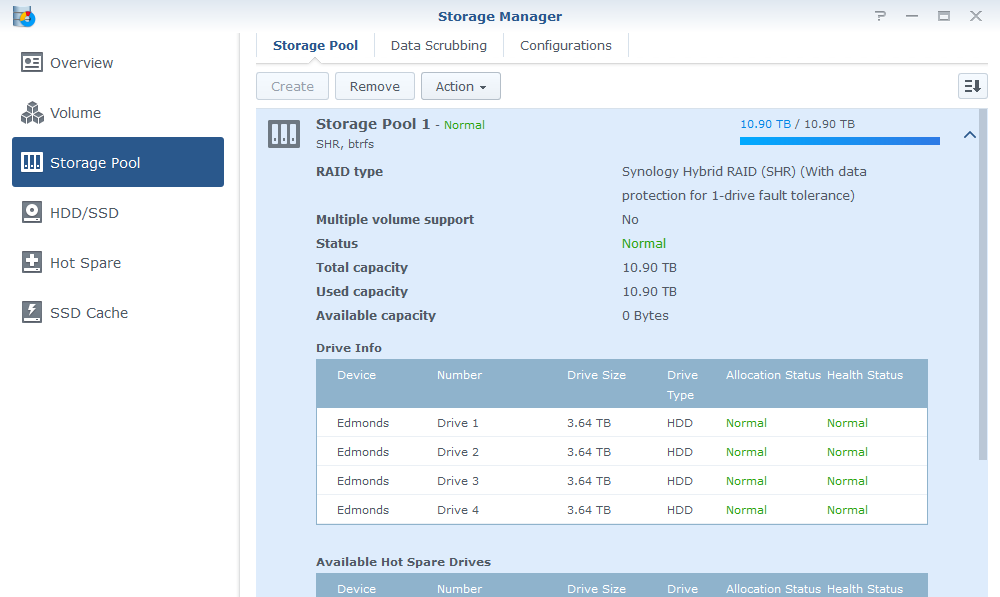Viewport: 1000px width, 597px height.
Task: Click the 10.90 TB / 10.90 TB usage text
Action: 797,124
